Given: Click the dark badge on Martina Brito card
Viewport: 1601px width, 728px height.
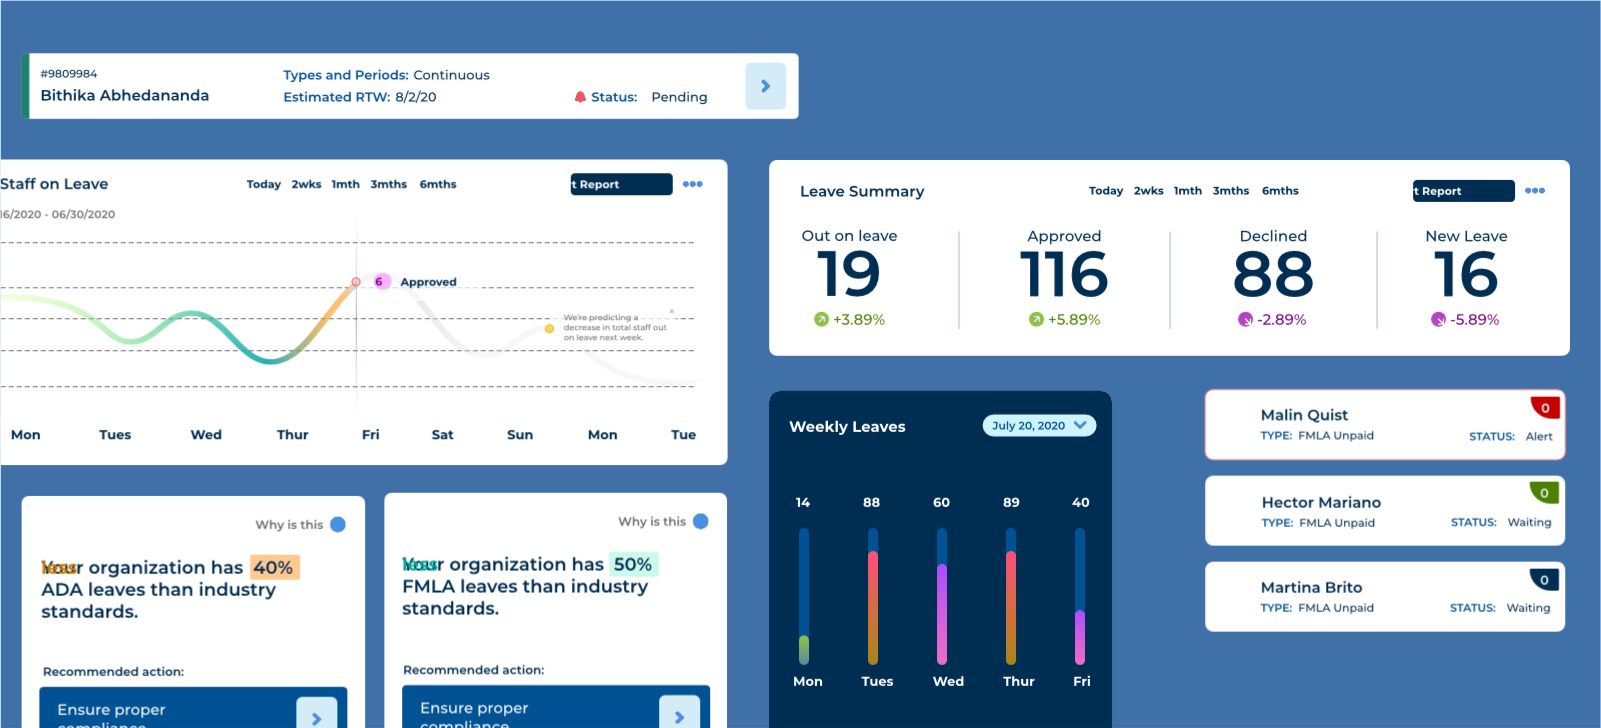Looking at the screenshot, I should pyautogui.click(x=1544, y=580).
